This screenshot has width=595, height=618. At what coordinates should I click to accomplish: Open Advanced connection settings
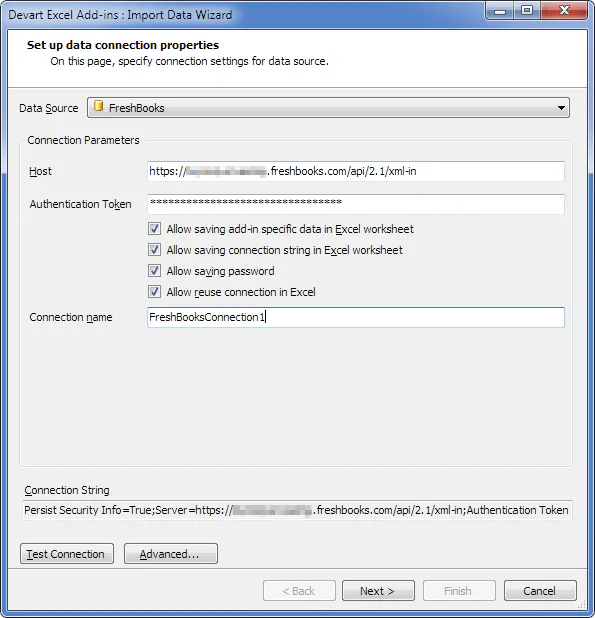click(x=171, y=554)
